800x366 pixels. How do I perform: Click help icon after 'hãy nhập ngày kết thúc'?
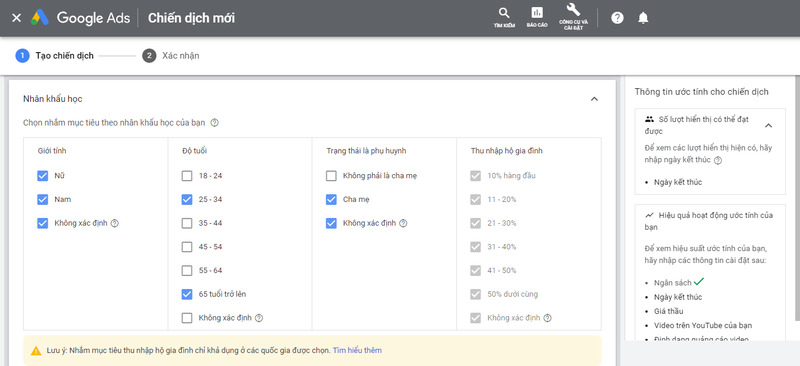tap(718, 160)
